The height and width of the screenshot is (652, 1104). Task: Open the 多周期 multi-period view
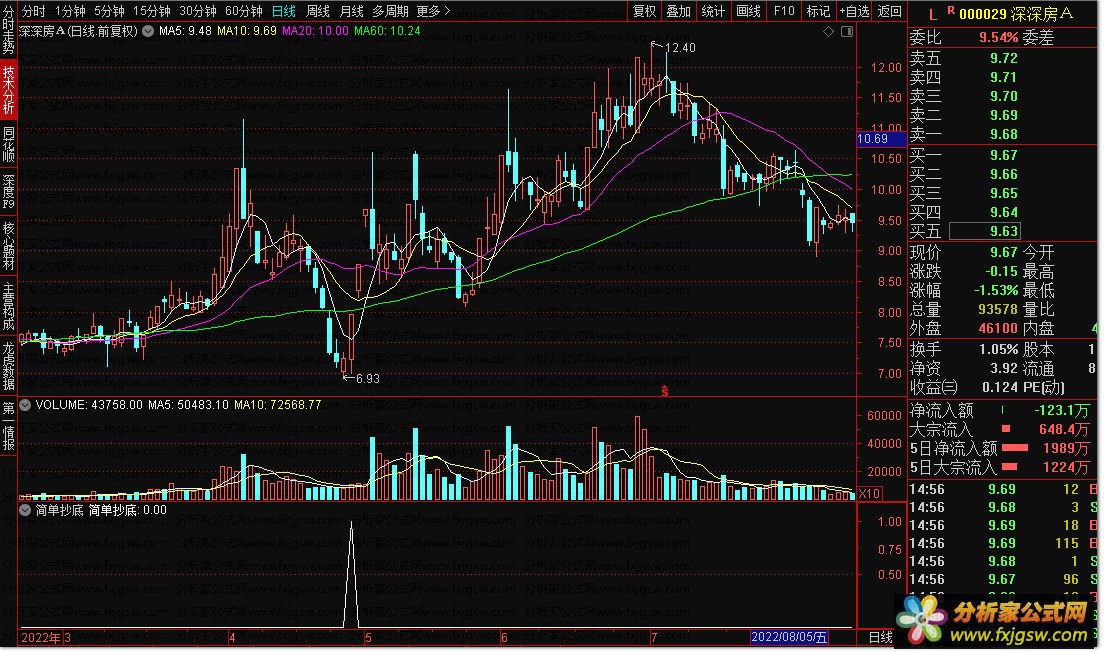tap(390, 11)
